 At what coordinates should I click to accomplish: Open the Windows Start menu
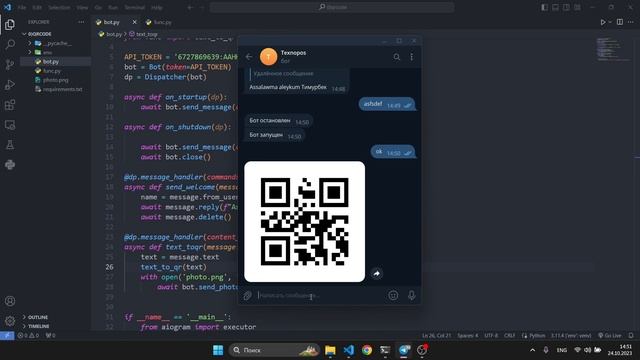pos(218,350)
